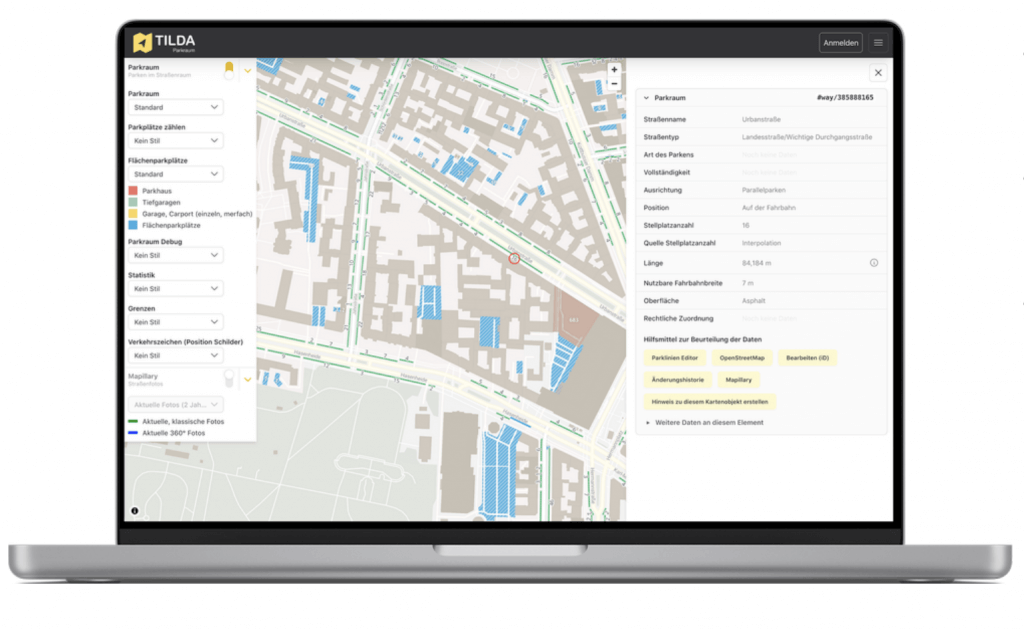Zoom in on the map
Image resolution: width=1024 pixels, height=629 pixels.
pyautogui.click(x=614, y=70)
